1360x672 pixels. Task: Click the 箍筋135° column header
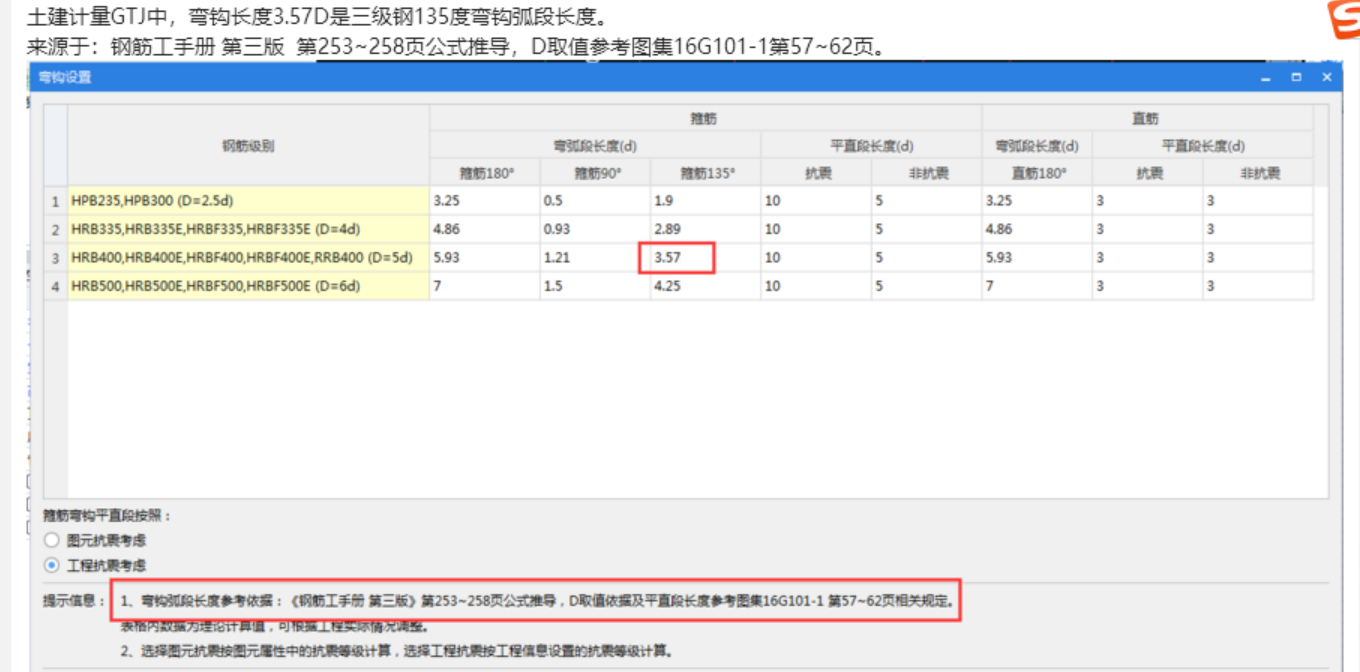pos(705,173)
